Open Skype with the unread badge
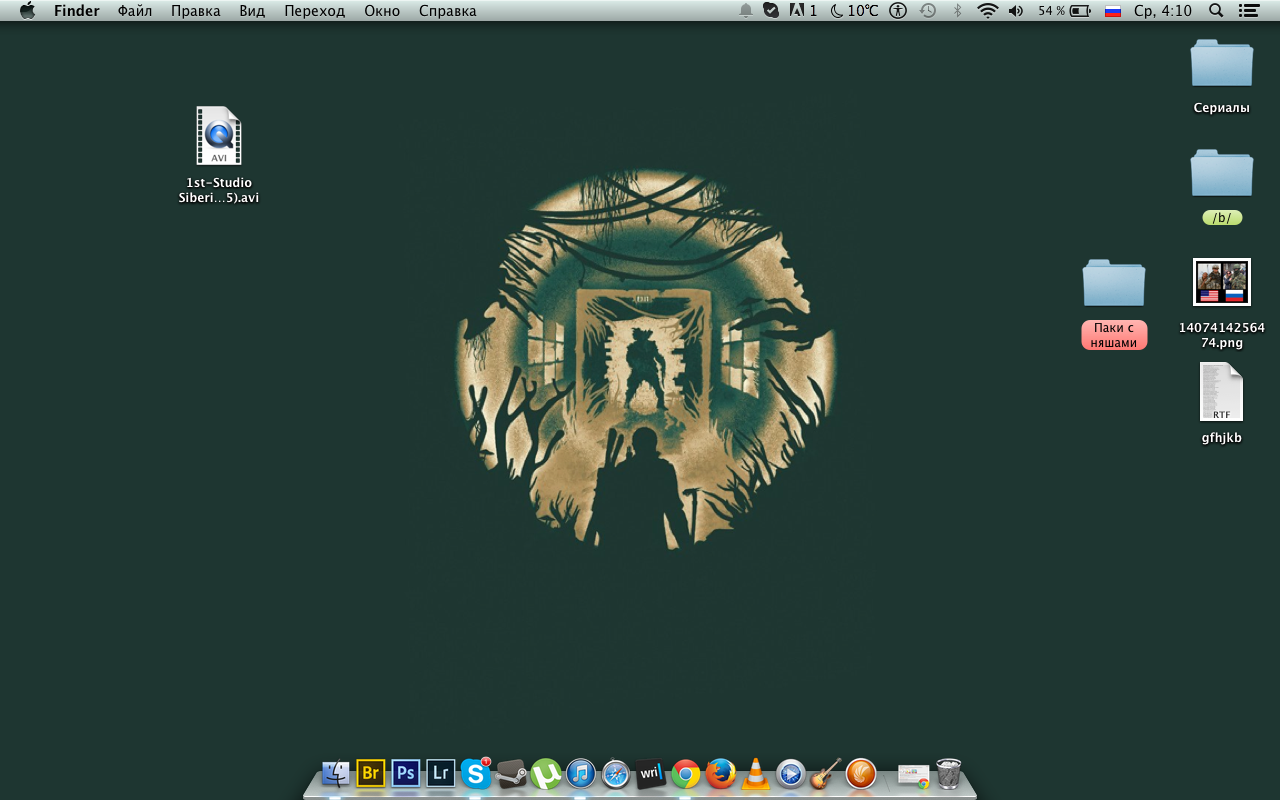 pos(476,773)
